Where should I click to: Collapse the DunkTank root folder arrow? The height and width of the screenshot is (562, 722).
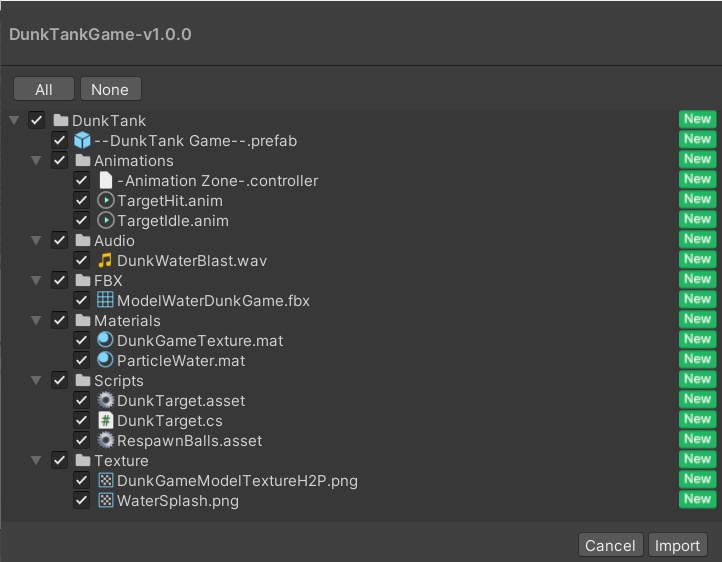(x=14, y=121)
